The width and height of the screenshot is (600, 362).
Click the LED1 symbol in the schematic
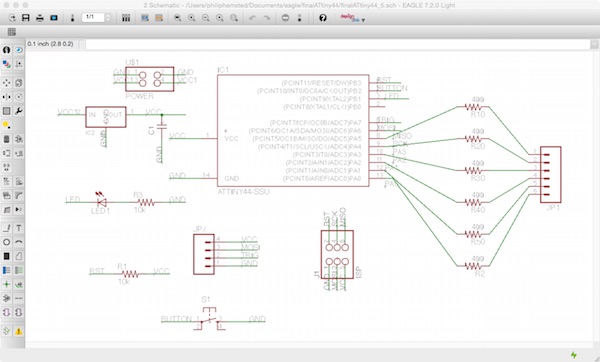101,202
